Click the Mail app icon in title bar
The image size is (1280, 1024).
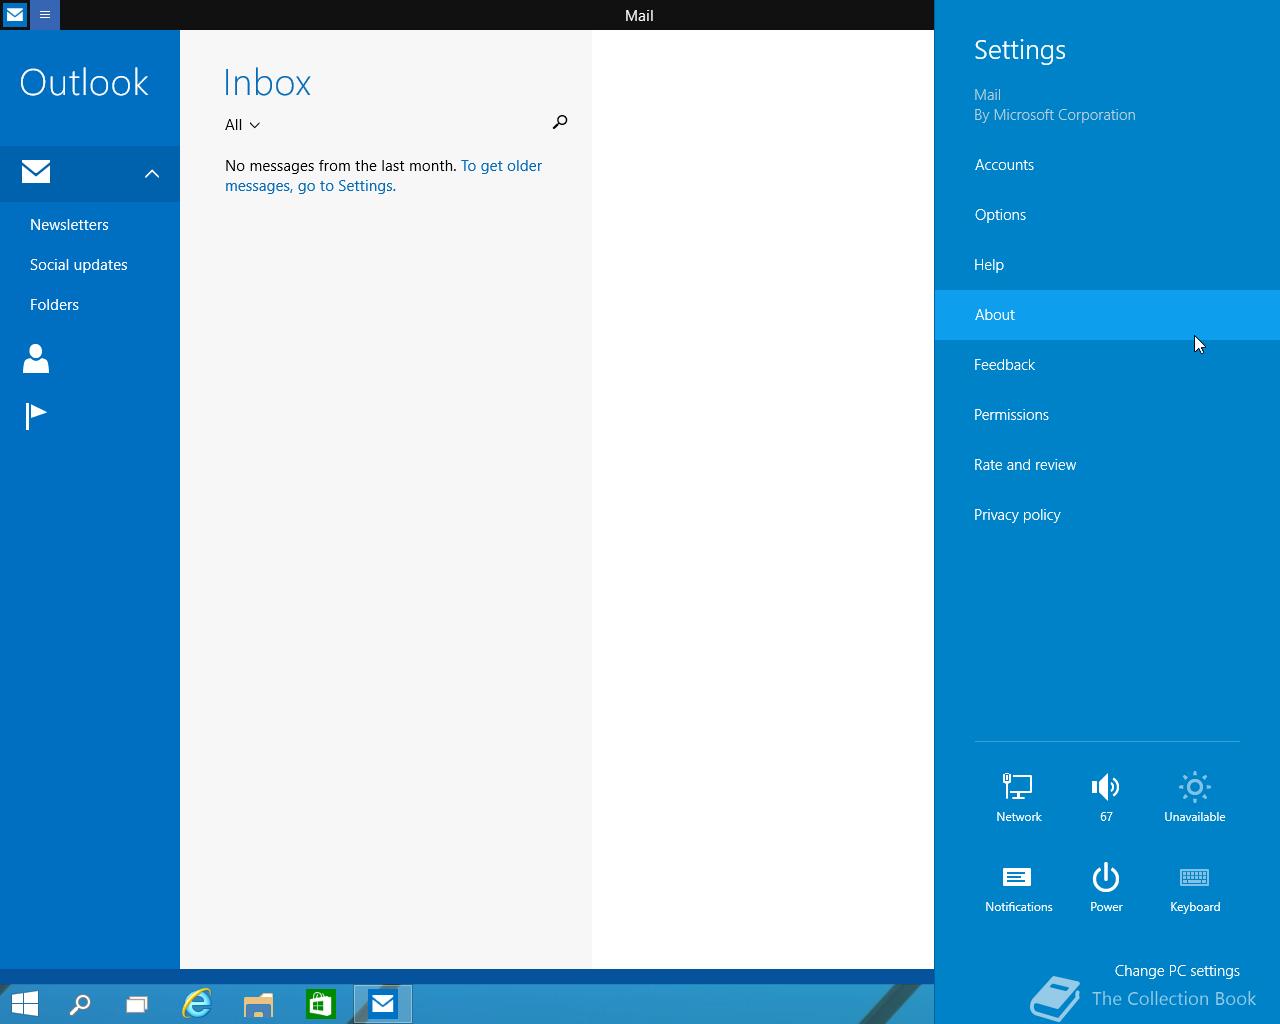15,15
